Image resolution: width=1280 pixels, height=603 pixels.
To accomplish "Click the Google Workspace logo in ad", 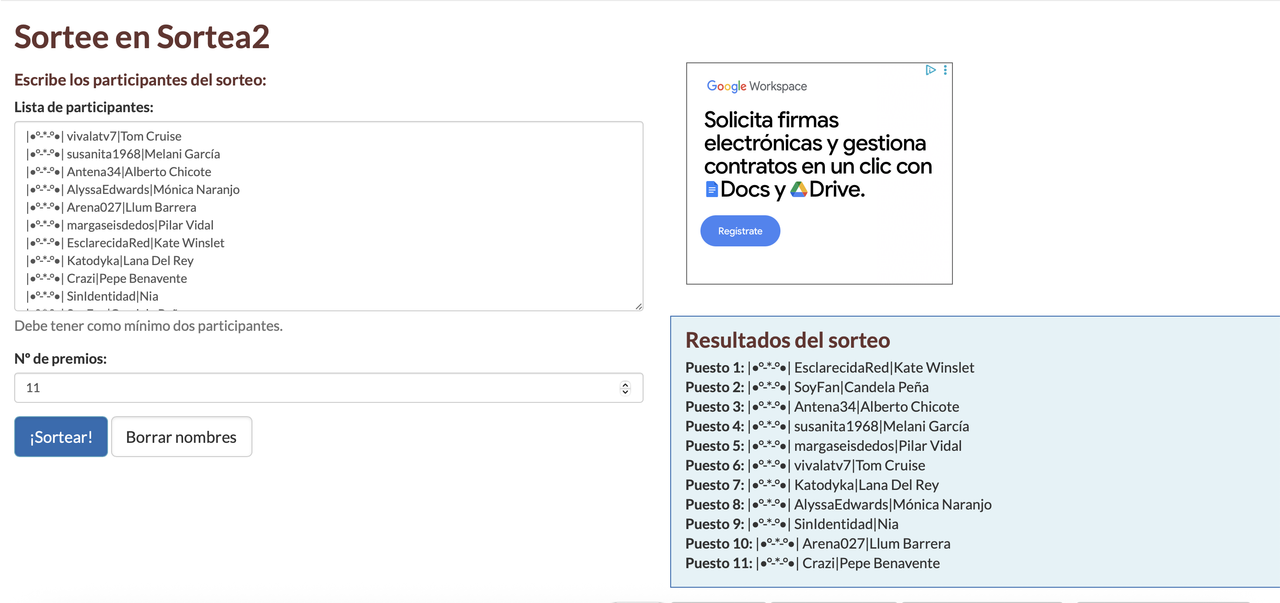I will (756, 86).
